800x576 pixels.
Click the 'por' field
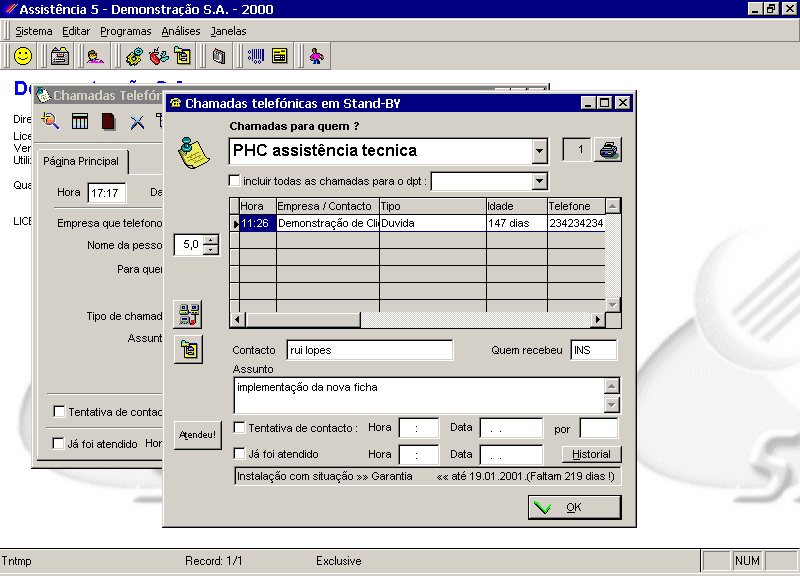click(599, 428)
